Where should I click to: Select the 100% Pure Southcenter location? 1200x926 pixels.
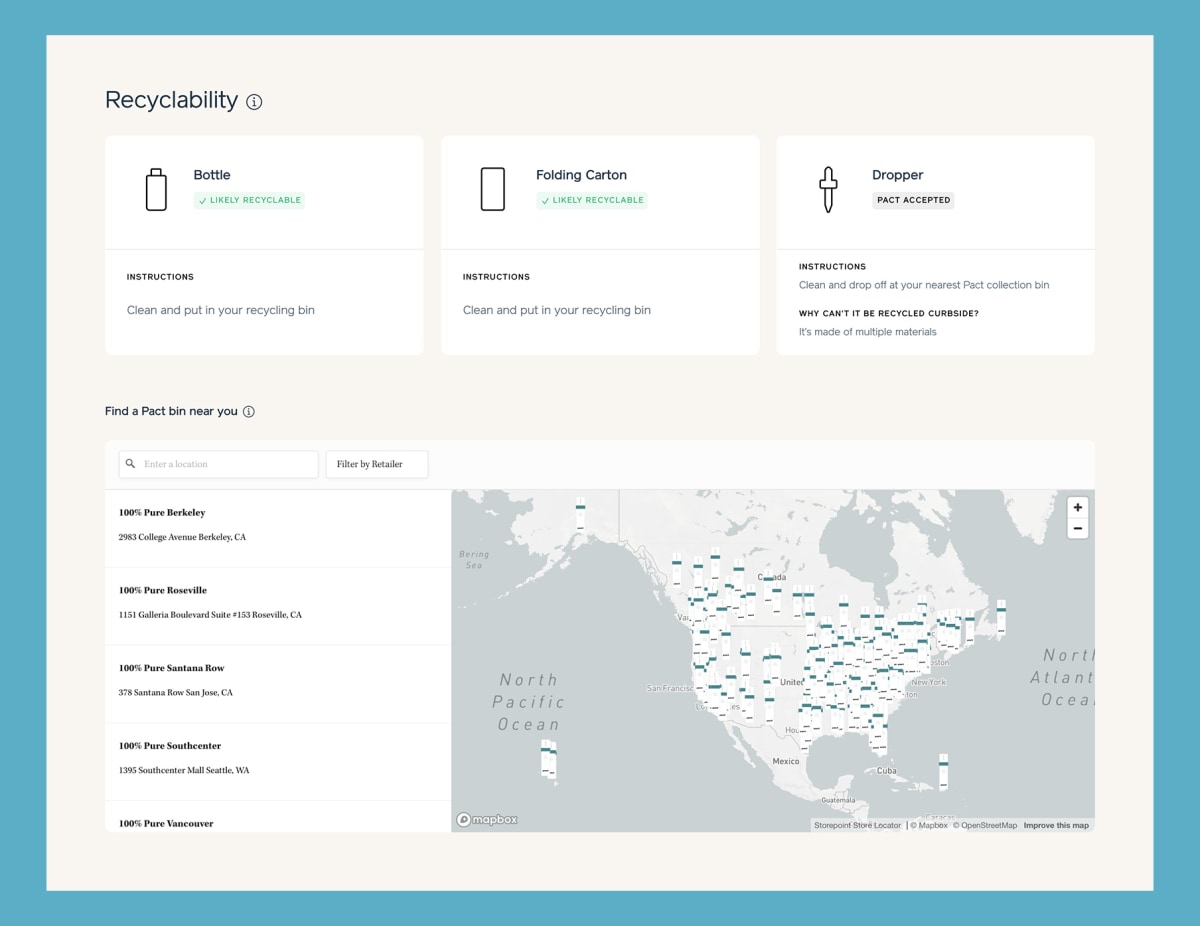(278, 762)
